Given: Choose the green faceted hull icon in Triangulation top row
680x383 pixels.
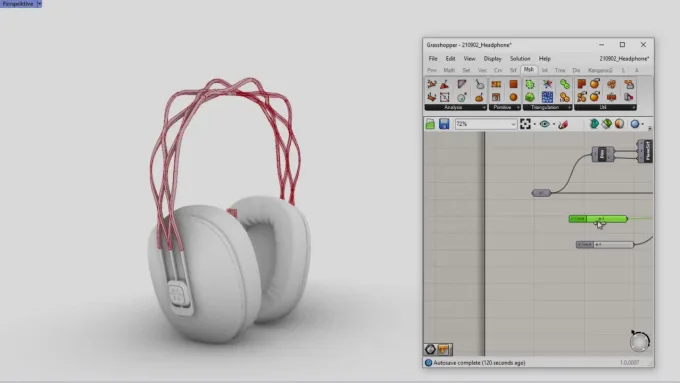Looking at the screenshot, I should tap(530, 84).
